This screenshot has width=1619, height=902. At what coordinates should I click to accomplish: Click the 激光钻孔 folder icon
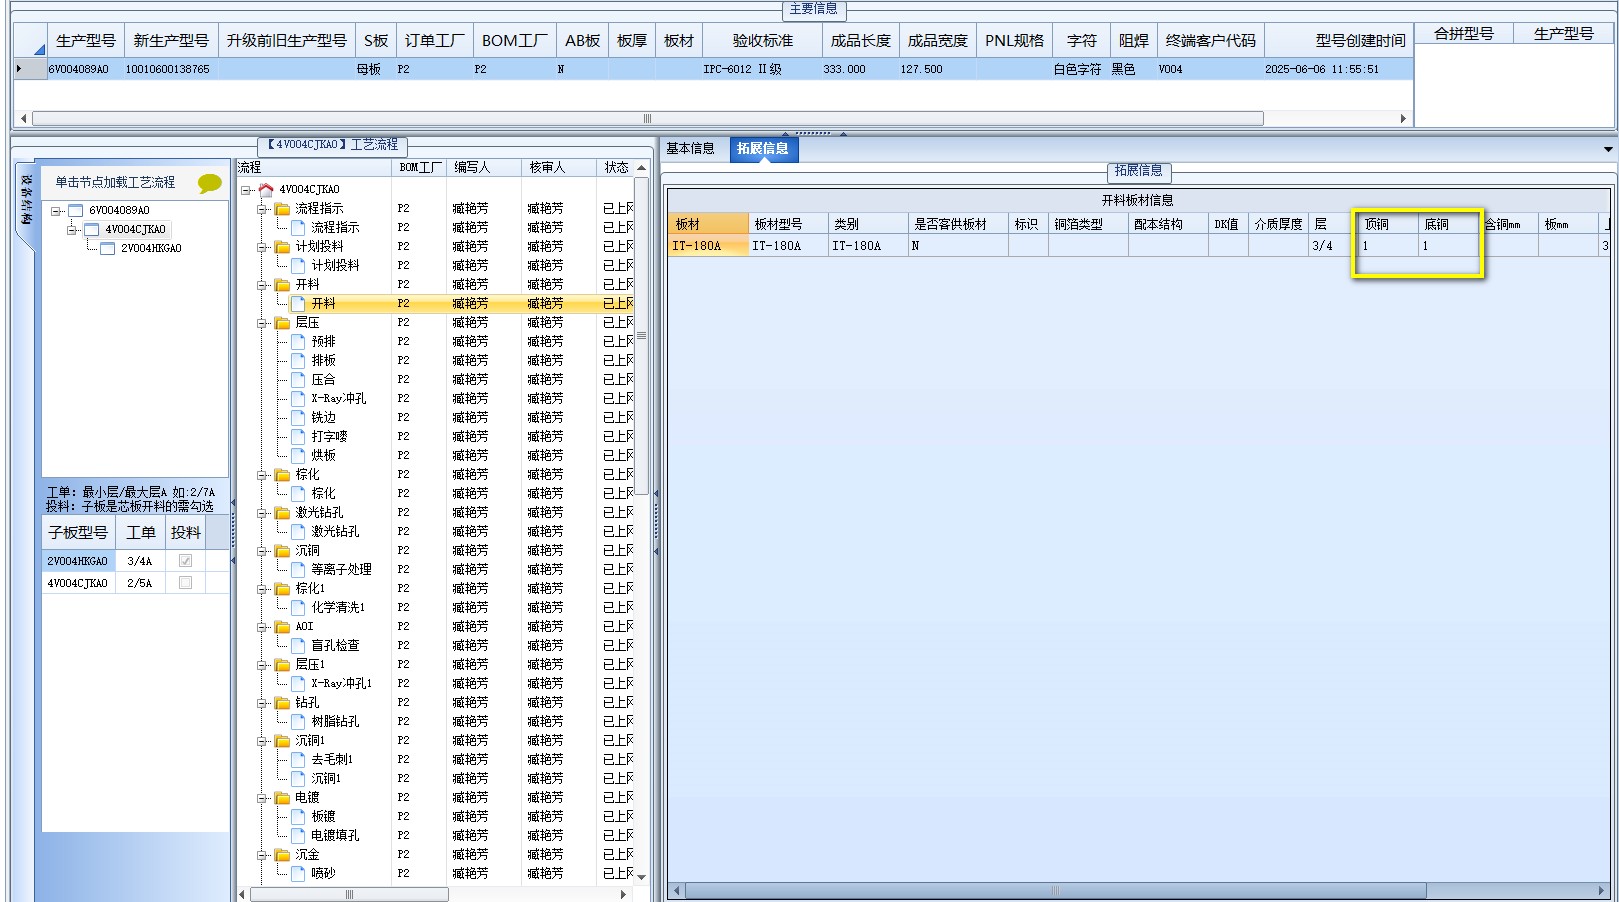click(282, 512)
